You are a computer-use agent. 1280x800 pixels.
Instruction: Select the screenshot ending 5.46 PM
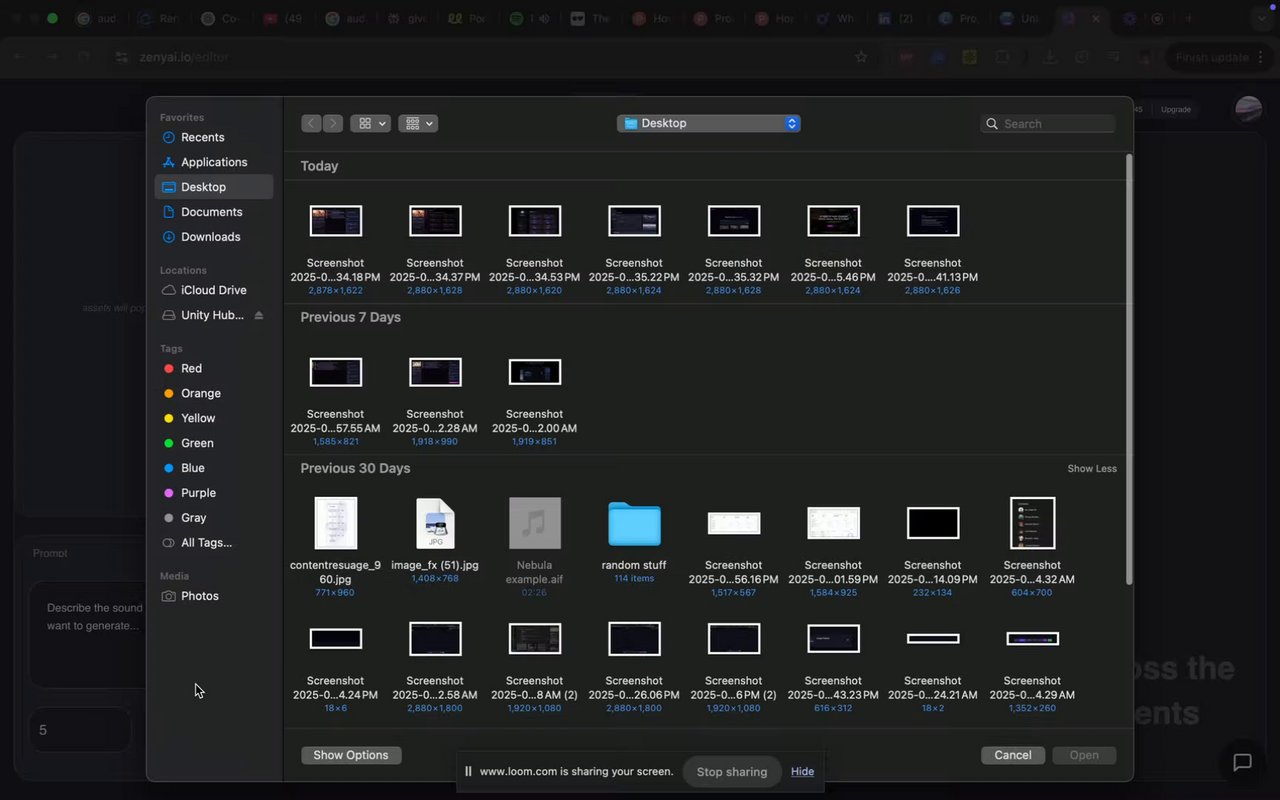(833, 221)
